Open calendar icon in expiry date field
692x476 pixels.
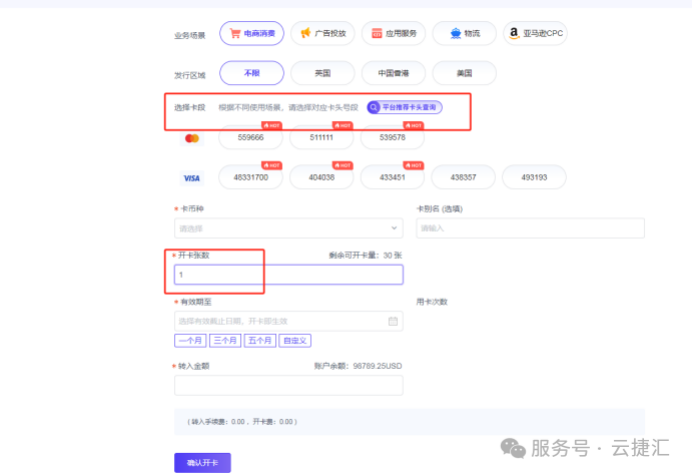point(393,321)
